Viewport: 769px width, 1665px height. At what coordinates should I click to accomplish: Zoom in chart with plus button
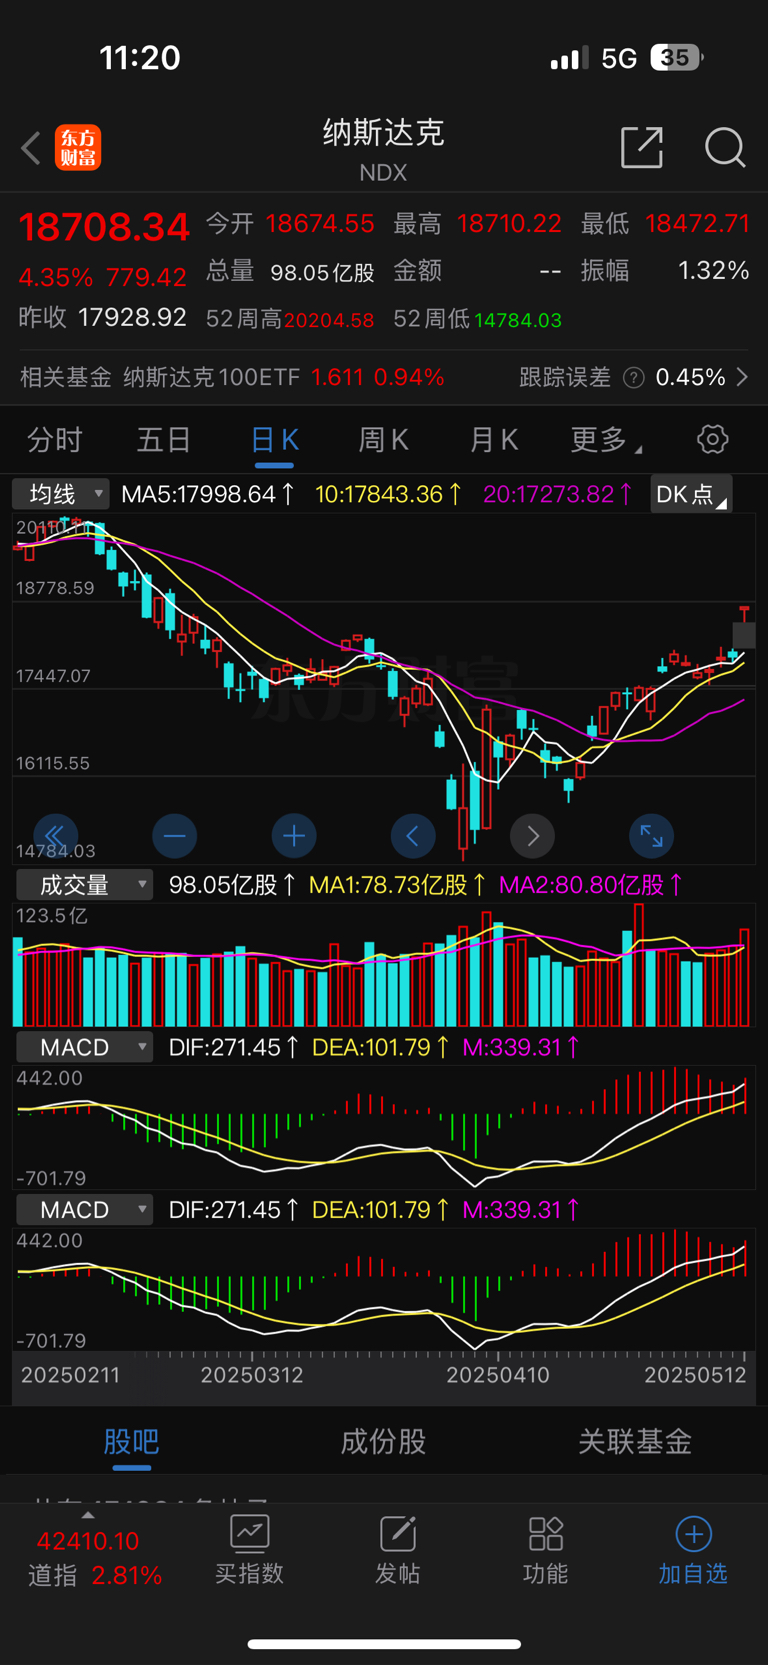click(x=294, y=835)
